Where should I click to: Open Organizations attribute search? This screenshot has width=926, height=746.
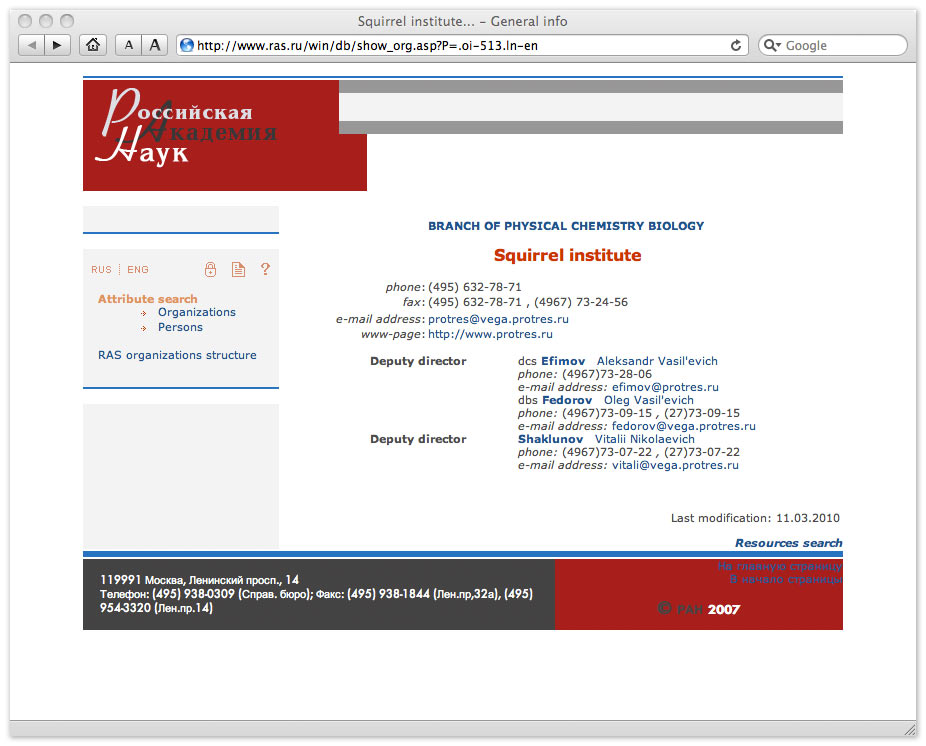[x=196, y=312]
